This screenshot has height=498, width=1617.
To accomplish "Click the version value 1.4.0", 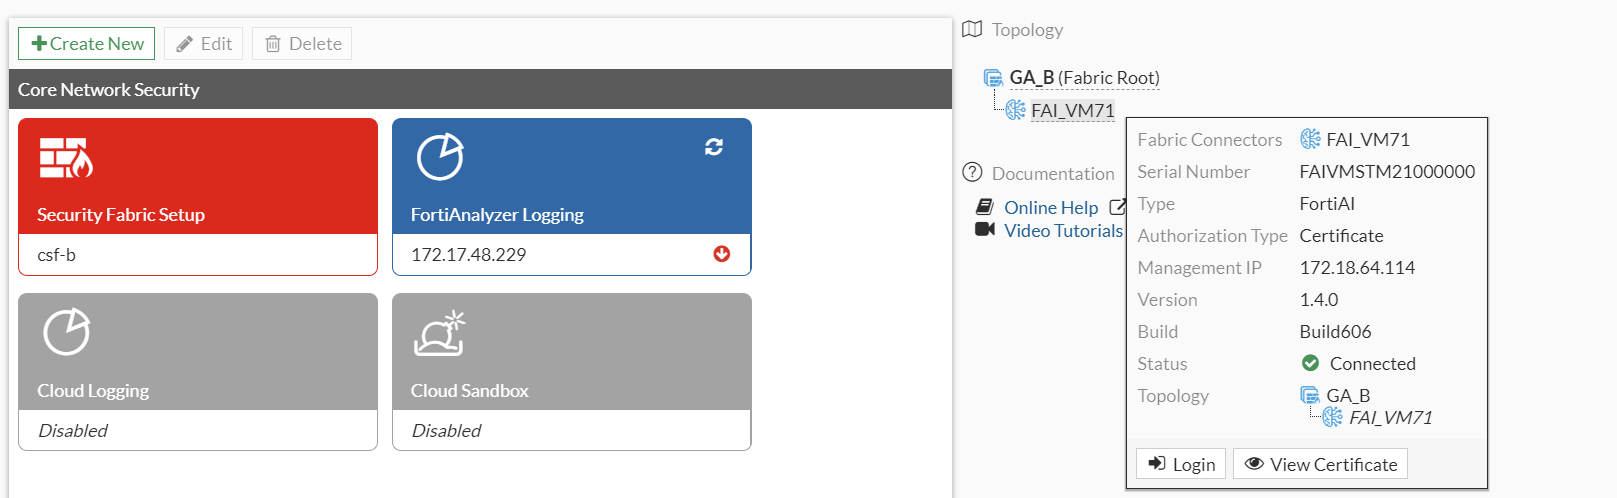I will click(x=1319, y=299).
